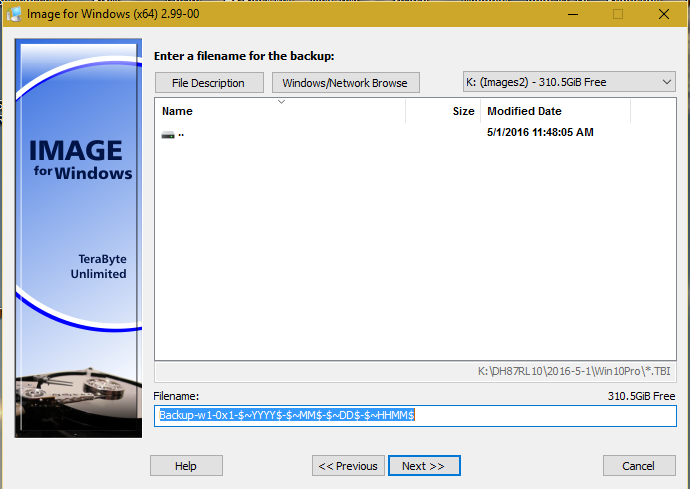
Task: Select the 5/1/2016 11:48:05 AM date entry
Action: pos(540,132)
